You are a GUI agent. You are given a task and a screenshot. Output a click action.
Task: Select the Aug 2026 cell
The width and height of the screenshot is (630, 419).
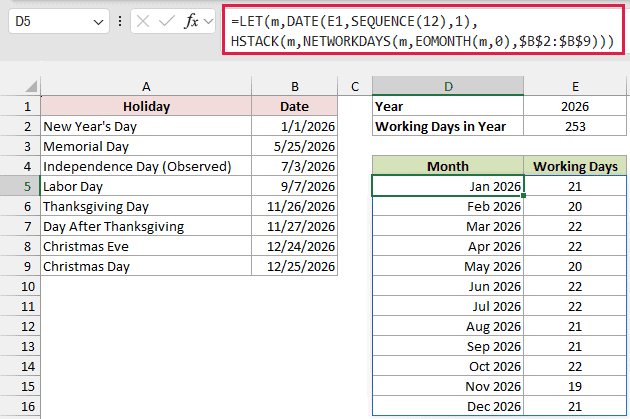tap(448, 326)
